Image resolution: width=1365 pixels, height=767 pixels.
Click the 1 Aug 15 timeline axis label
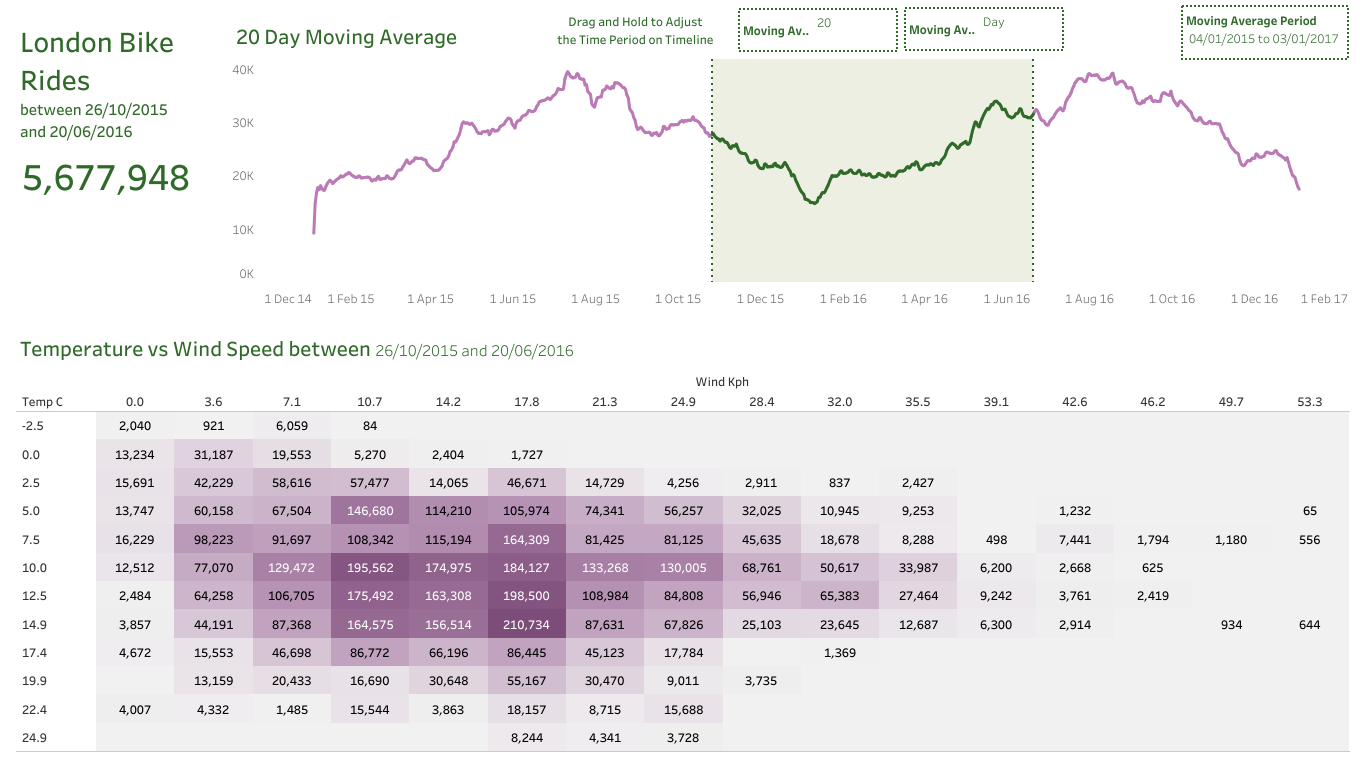point(595,299)
